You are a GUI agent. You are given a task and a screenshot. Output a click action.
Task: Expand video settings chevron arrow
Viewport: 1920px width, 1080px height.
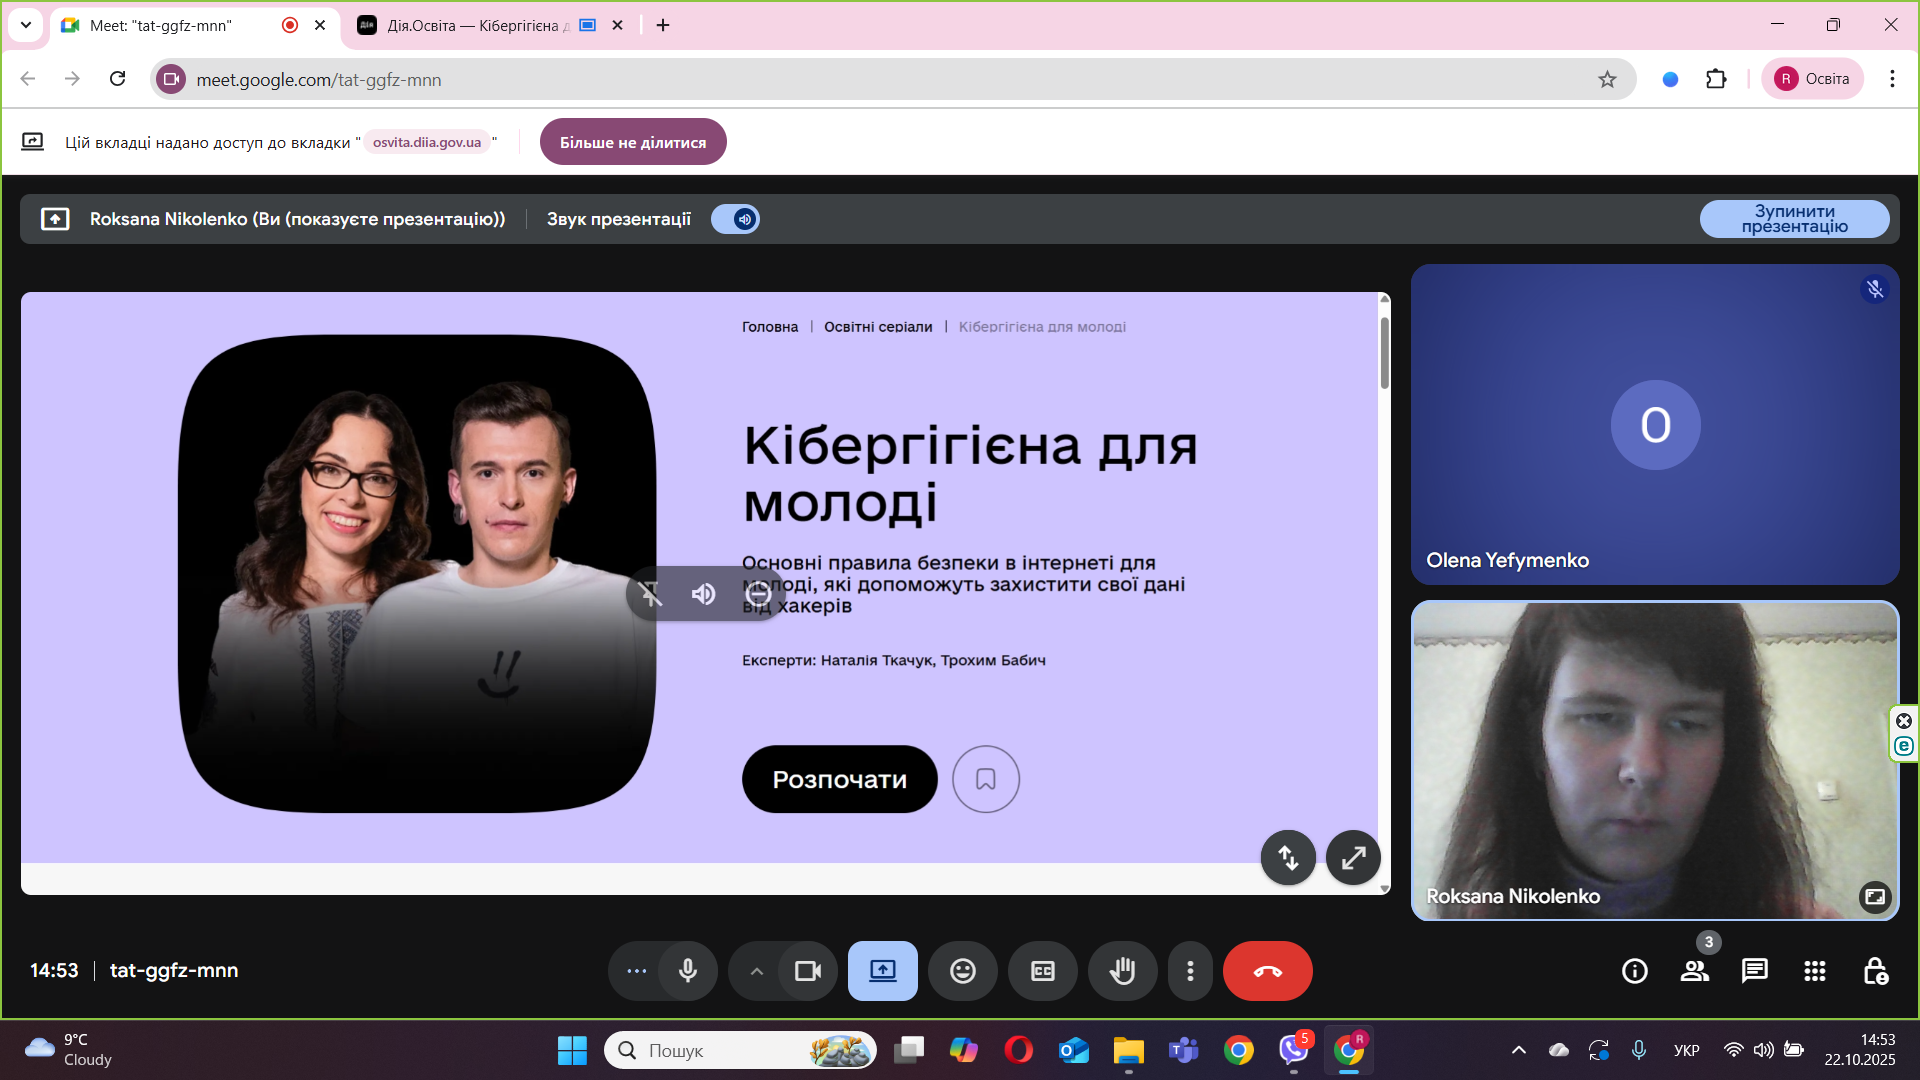pyautogui.click(x=757, y=971)
